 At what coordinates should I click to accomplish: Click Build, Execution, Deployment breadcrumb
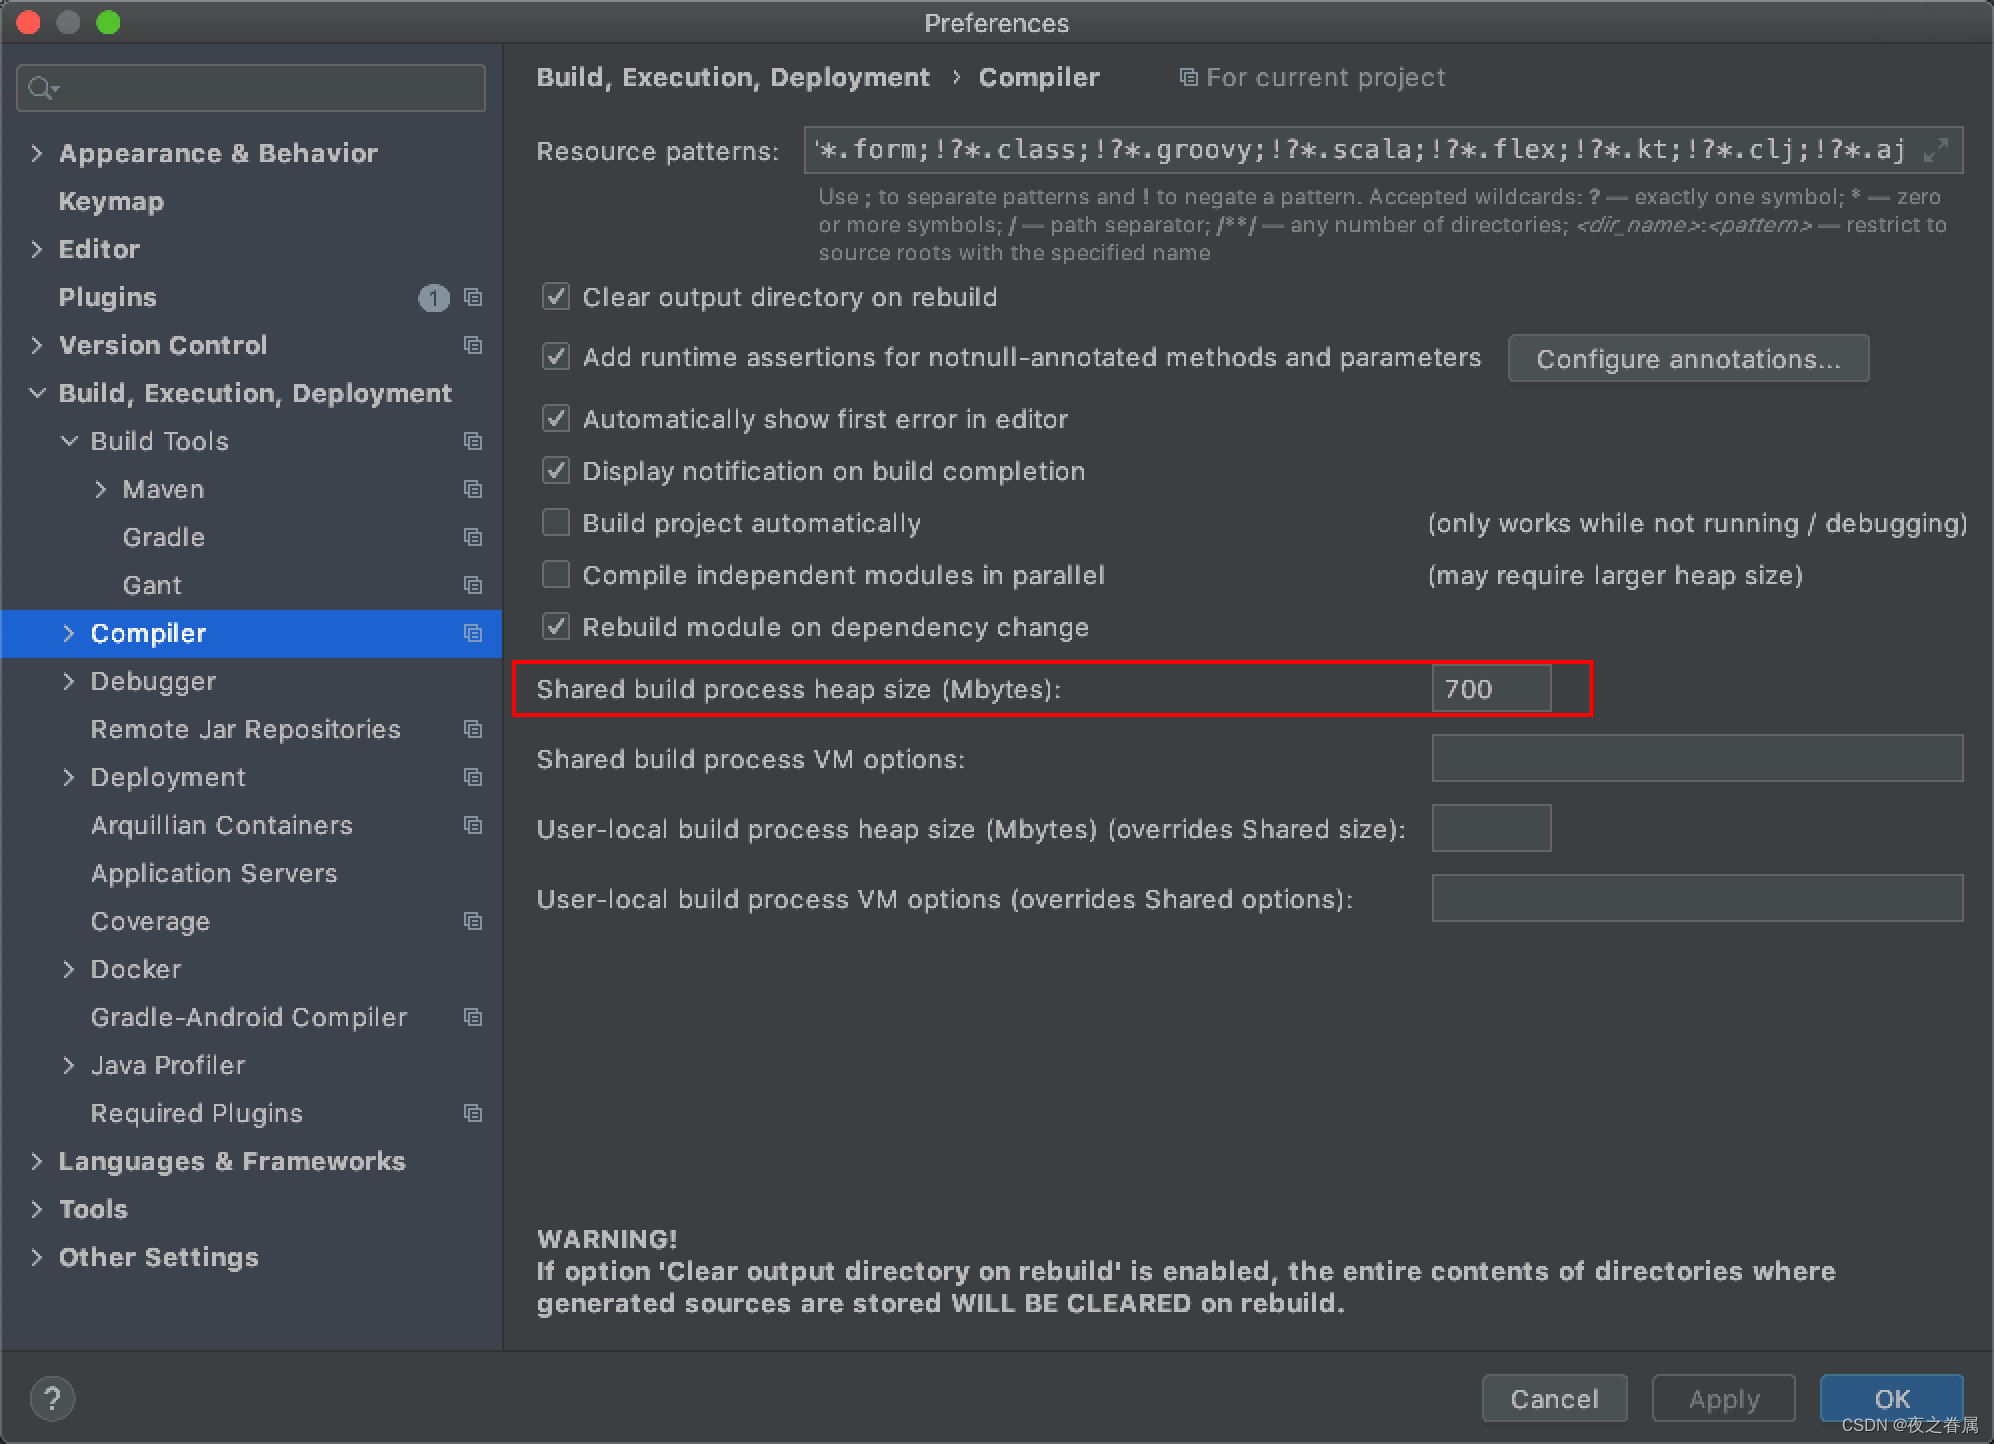click(733, 77)
